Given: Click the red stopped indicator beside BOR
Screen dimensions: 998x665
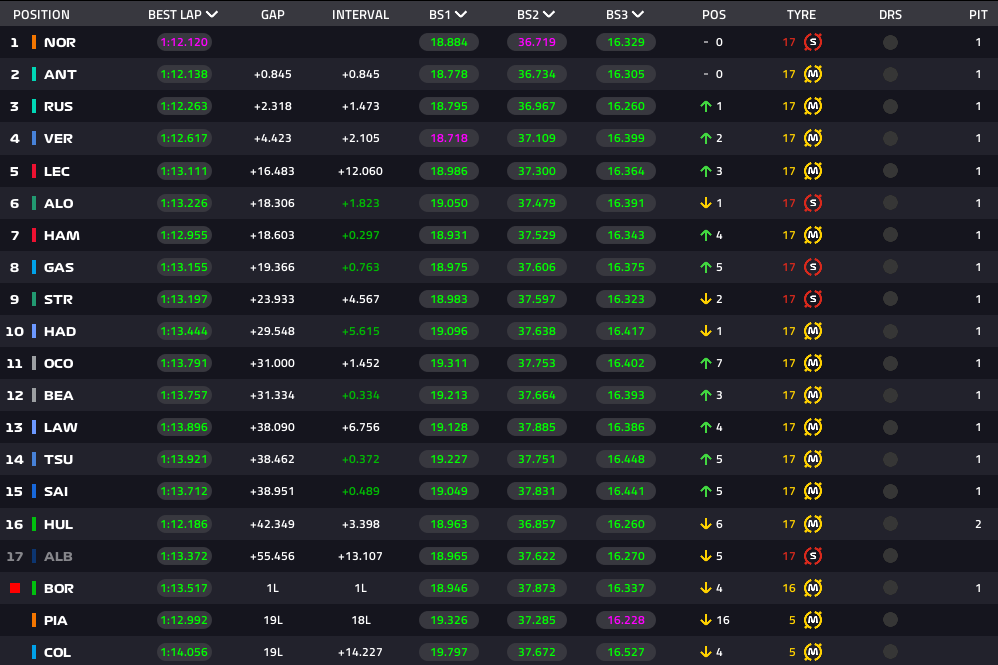Looking at the screenshot, I should point(15,588).
